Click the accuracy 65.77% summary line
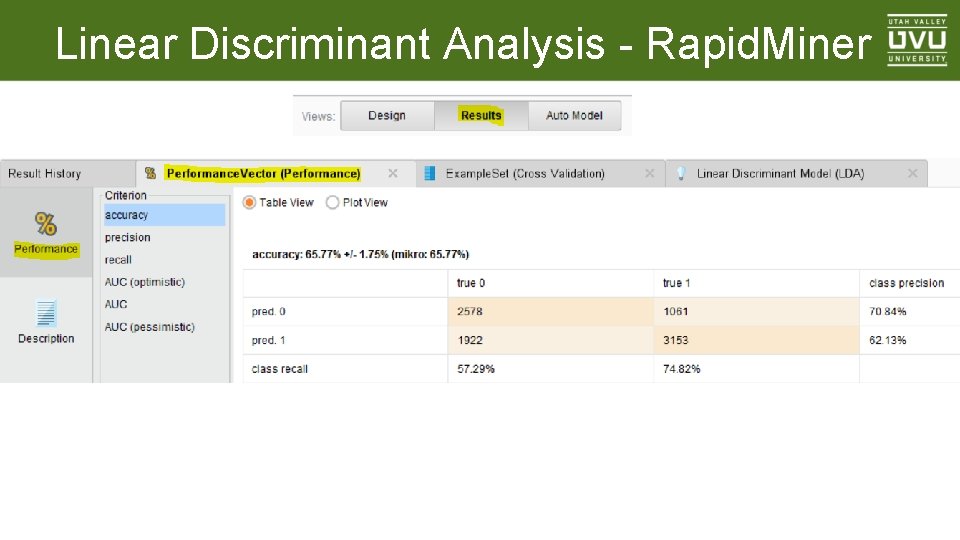The image size is (960, 540). (x=361, y=254)
